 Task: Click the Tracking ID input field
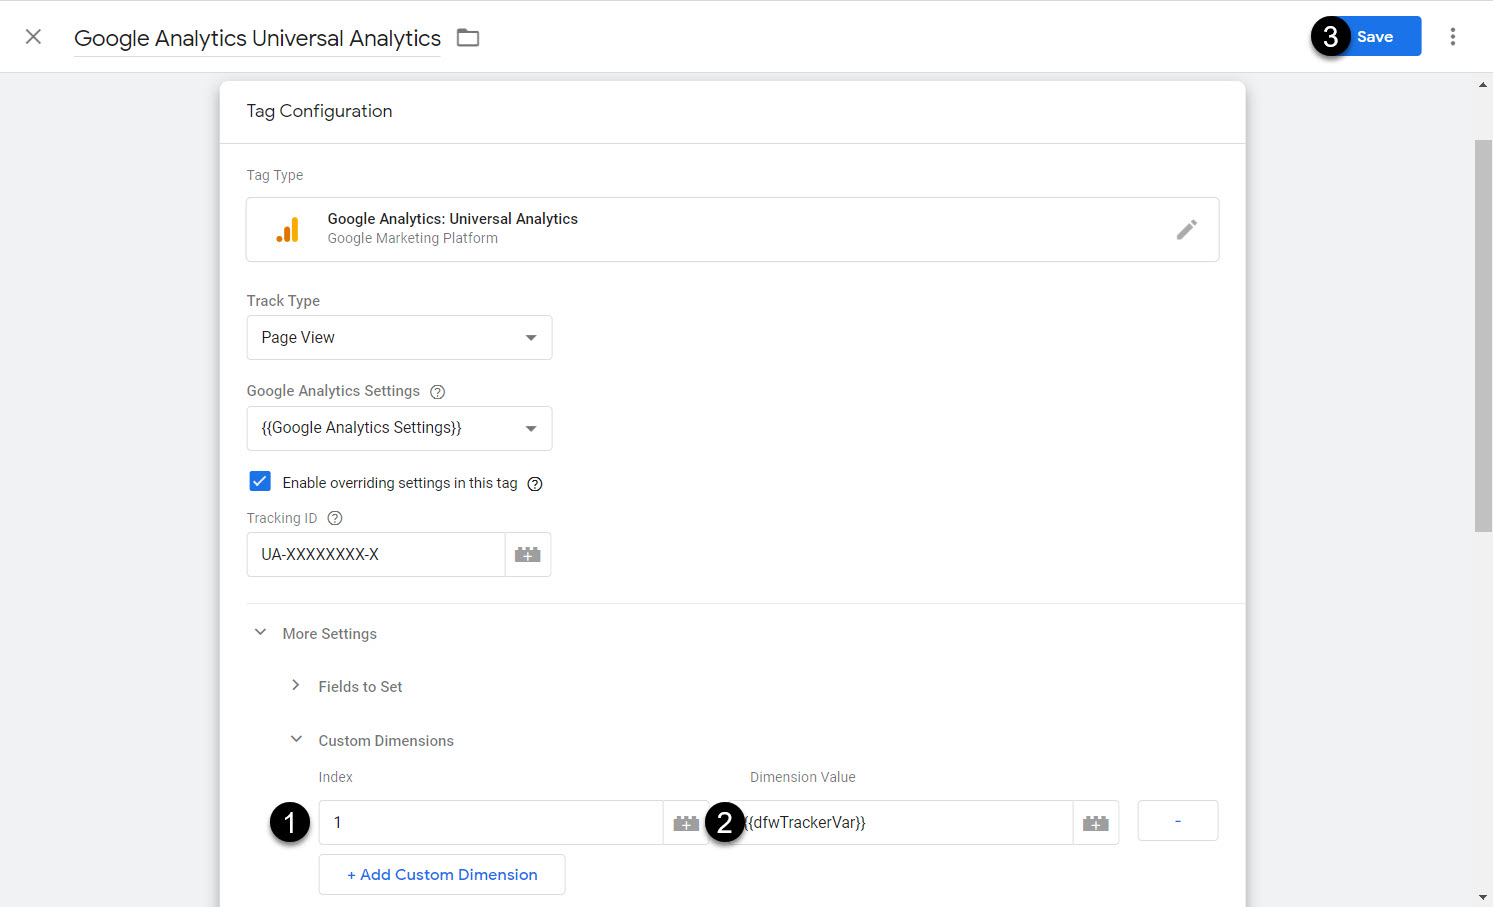pos(376,555)
